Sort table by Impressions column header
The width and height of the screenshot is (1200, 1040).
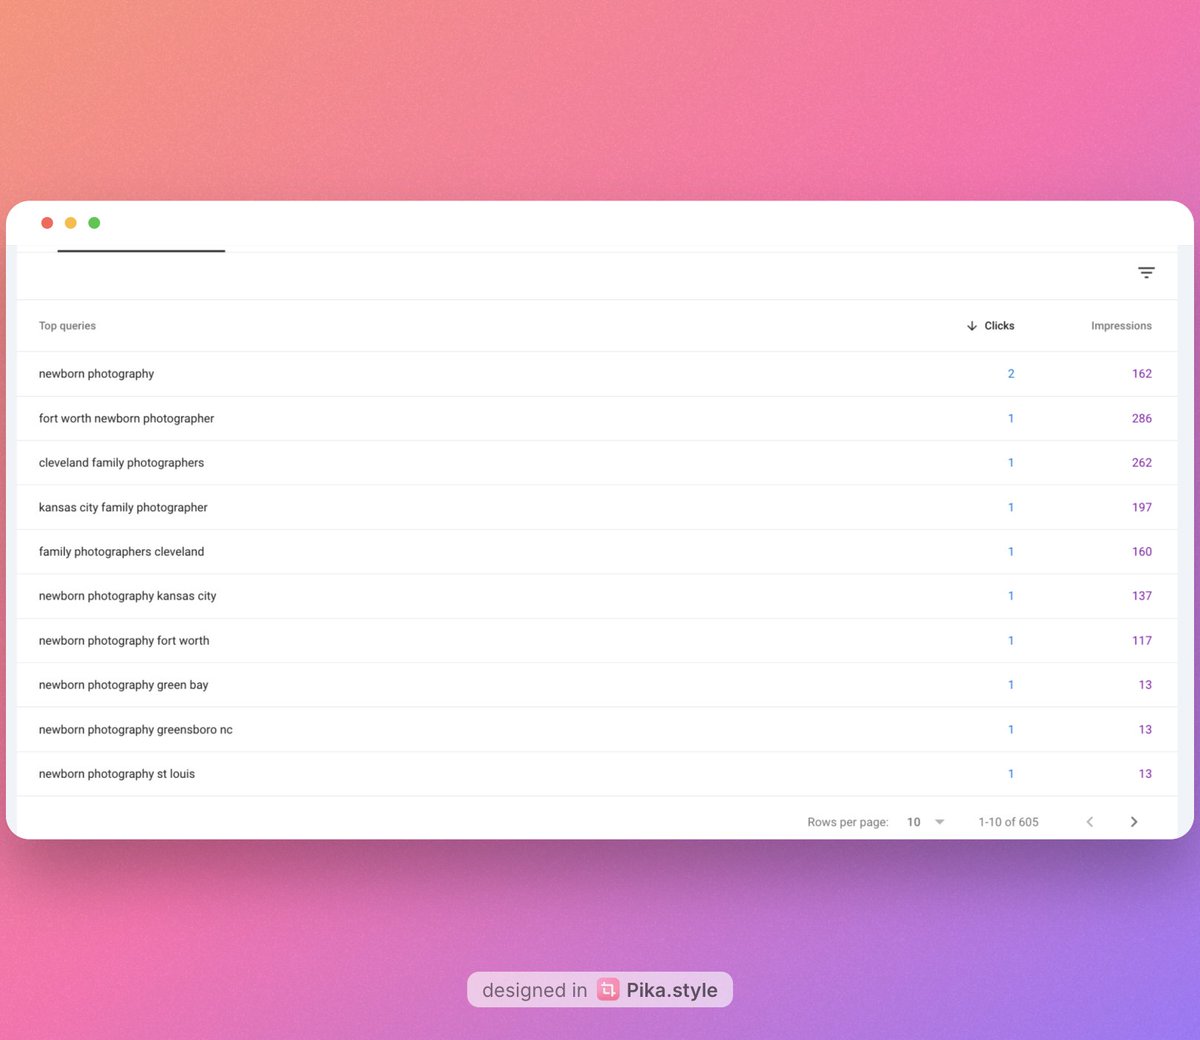(1121, 326)
